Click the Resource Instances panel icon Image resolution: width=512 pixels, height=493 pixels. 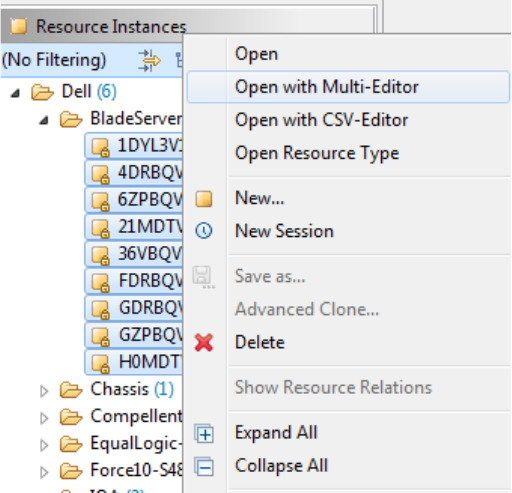[x=18, y=26]
